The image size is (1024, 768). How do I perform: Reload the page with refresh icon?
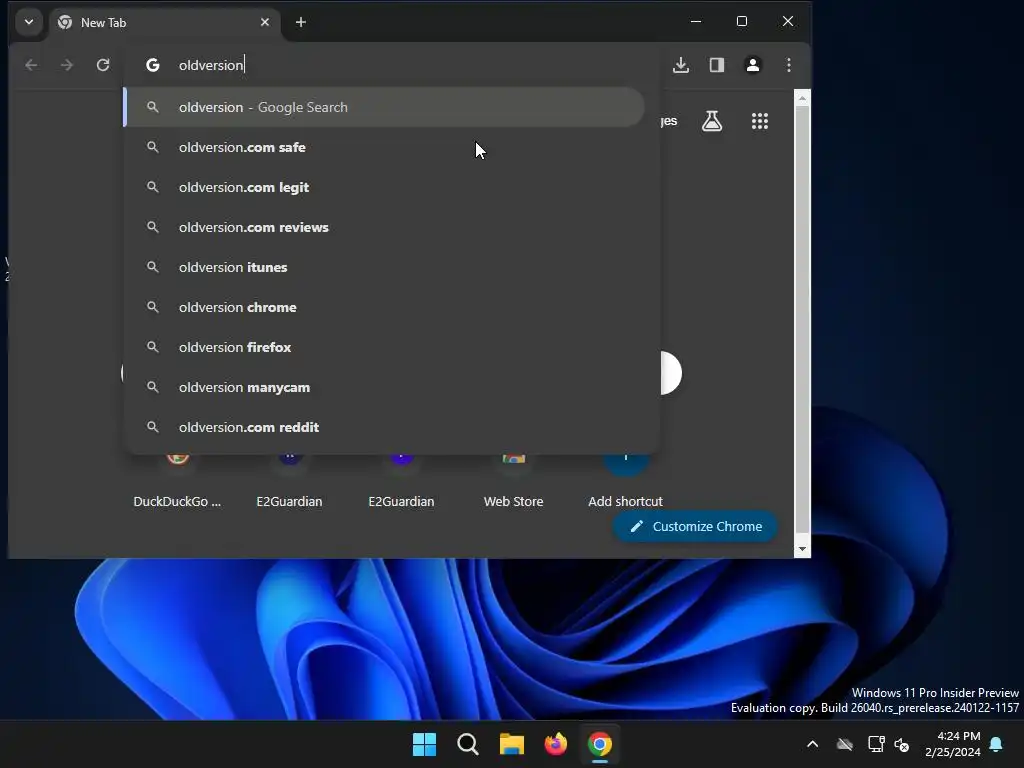(x=103, y=65)
